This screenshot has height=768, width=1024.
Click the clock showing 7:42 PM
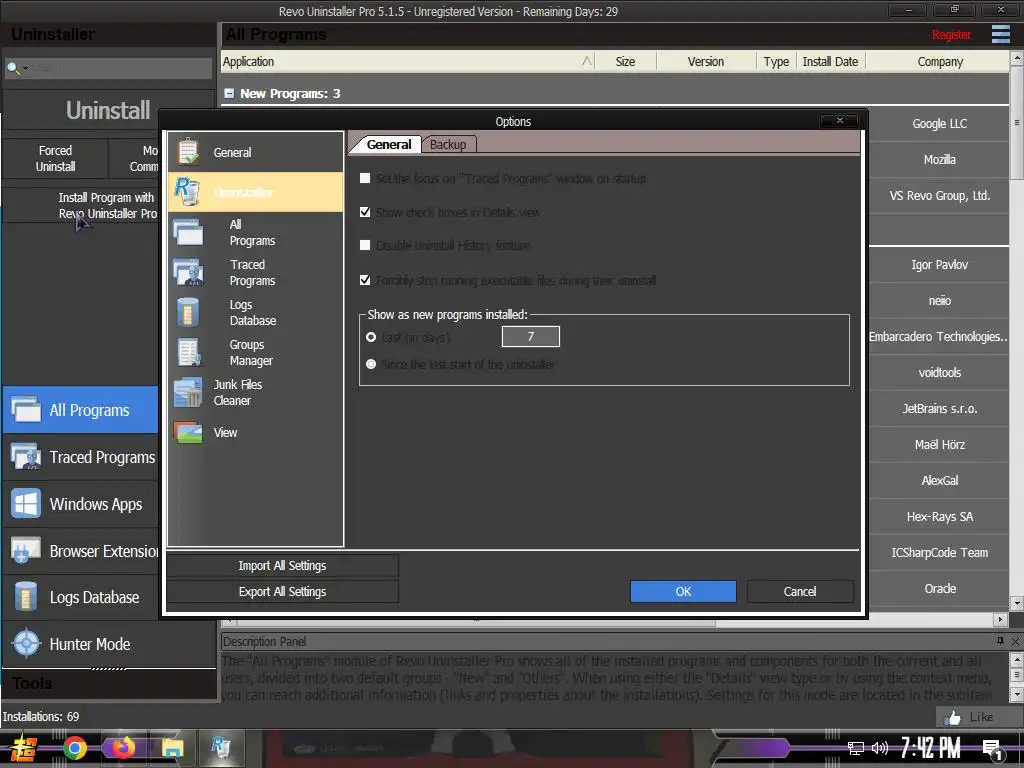click(930, 748)
